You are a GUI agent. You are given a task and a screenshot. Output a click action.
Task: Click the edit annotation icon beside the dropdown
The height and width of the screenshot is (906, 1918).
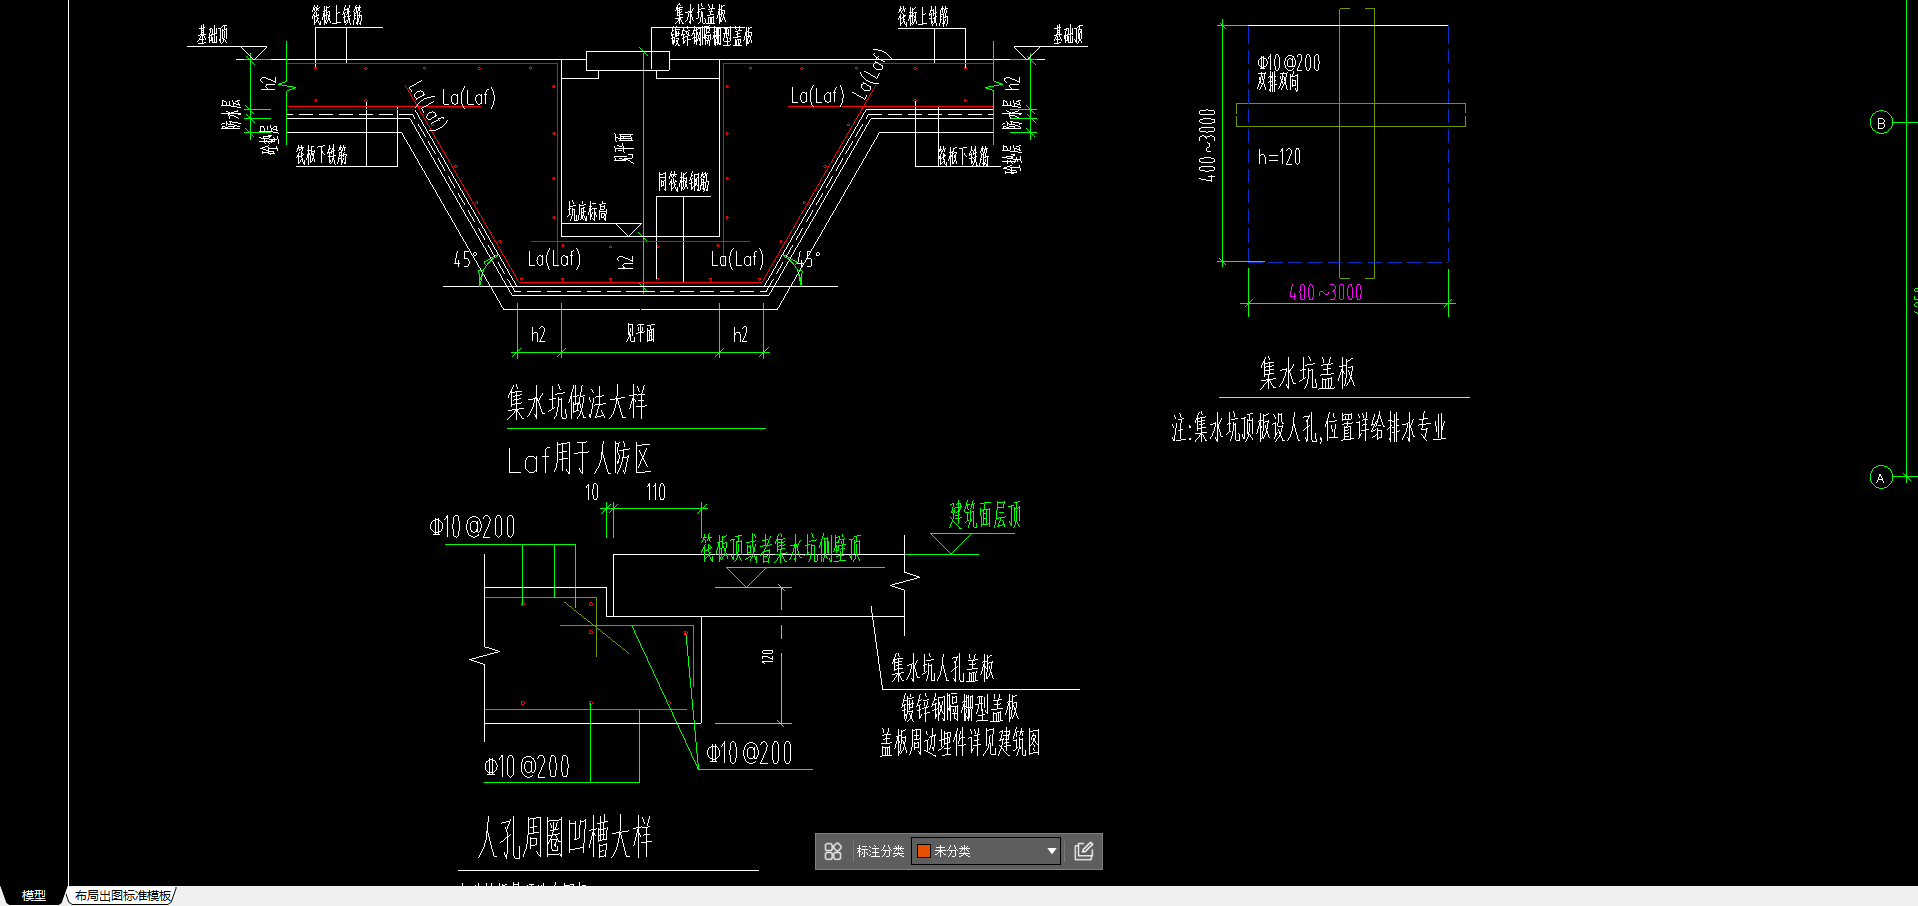coord(1083,851)
